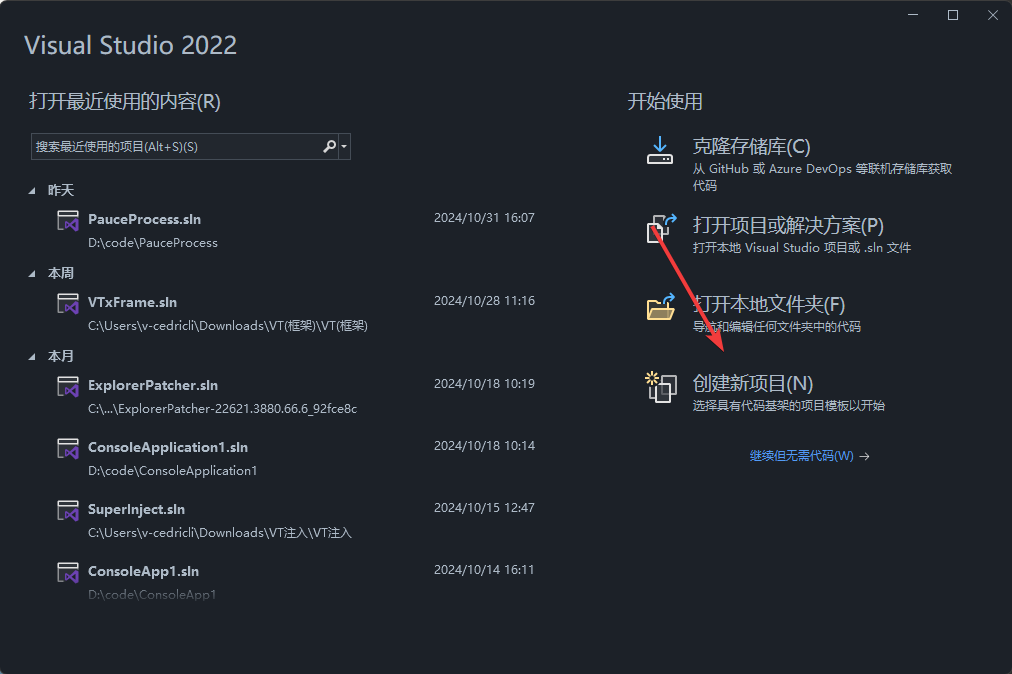Maximize the Visual Studio 2022 window

[953, 15]
